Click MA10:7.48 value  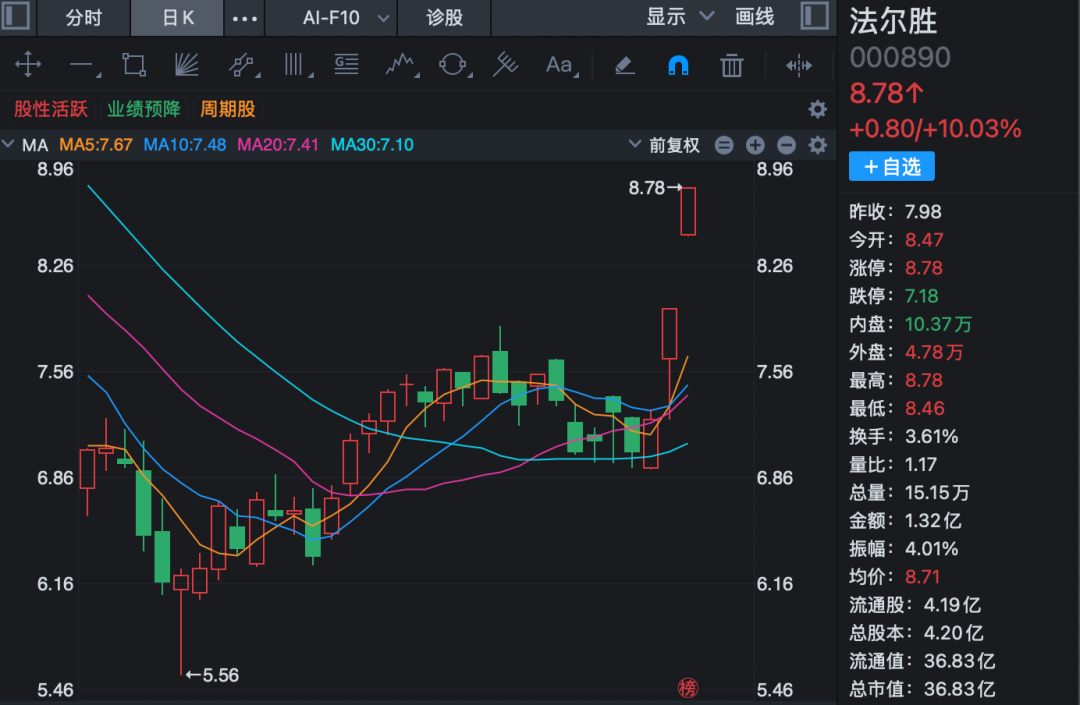[185, 145]
